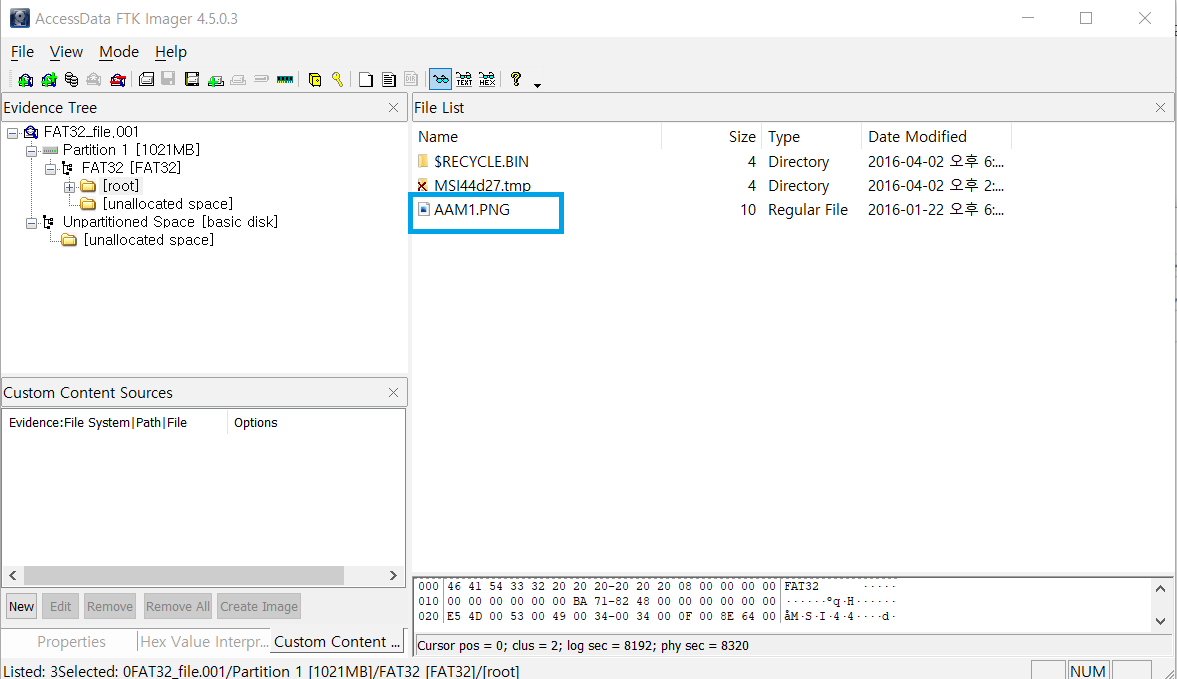Click the New button
Screen dimensions: 1177x679
pos(21,606)
